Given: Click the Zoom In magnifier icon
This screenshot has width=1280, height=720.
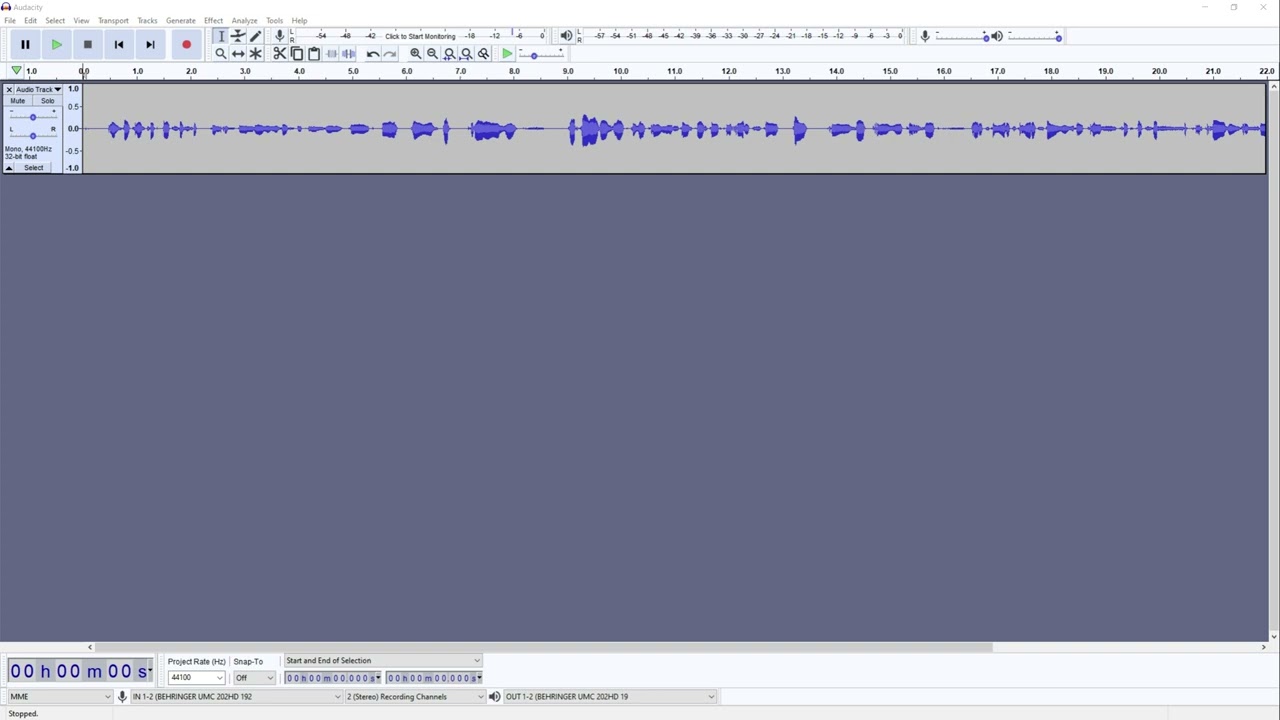Looking at the screenshot, I should click(x=415, y=53).
